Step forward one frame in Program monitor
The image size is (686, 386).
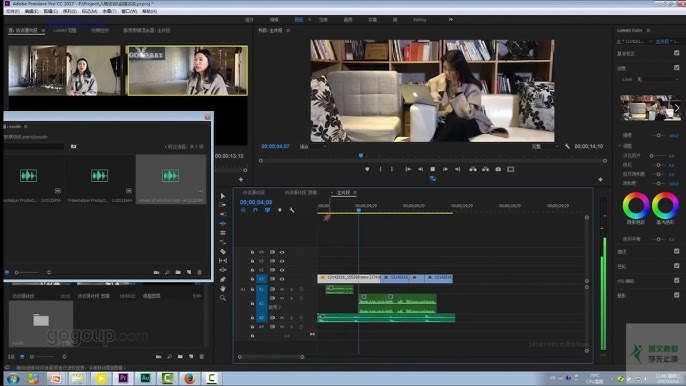(445, 169)
